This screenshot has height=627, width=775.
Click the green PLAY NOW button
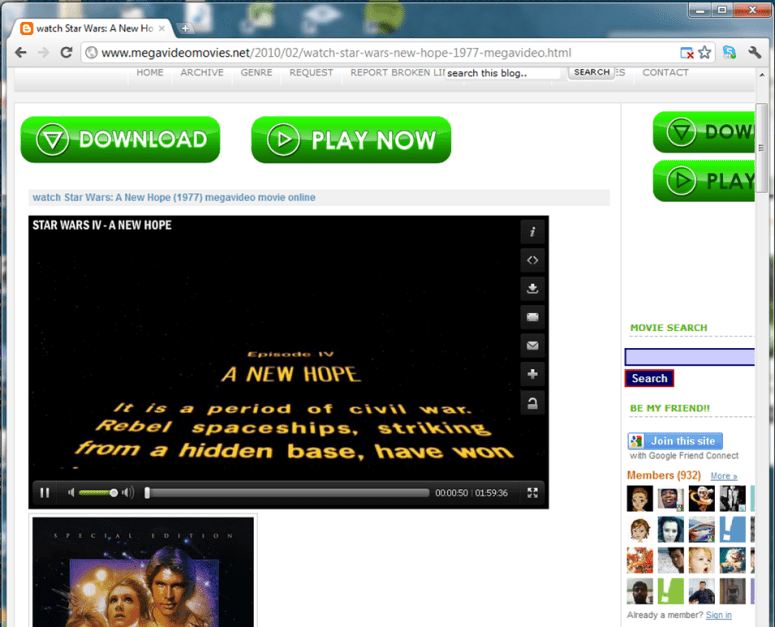click(351, 140)
